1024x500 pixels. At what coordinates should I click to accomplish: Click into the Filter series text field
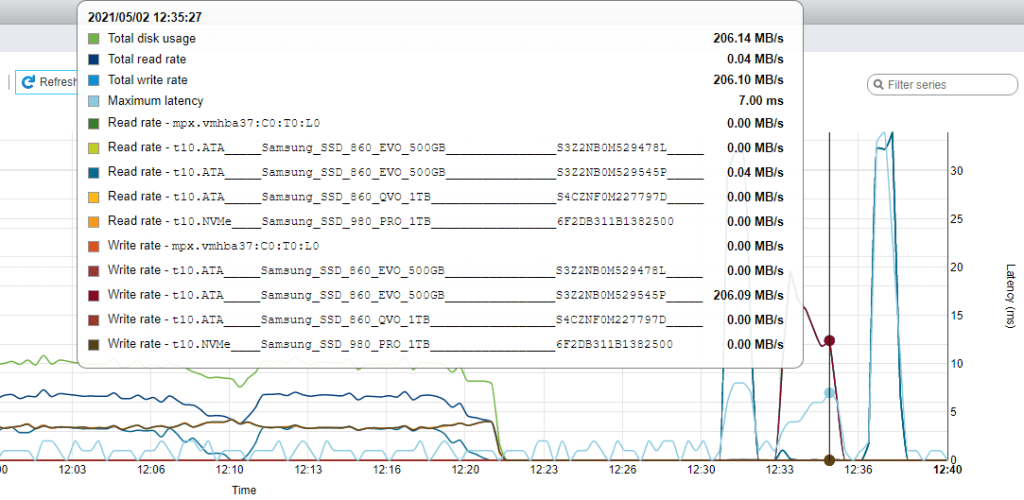click(x=935, y=85)
